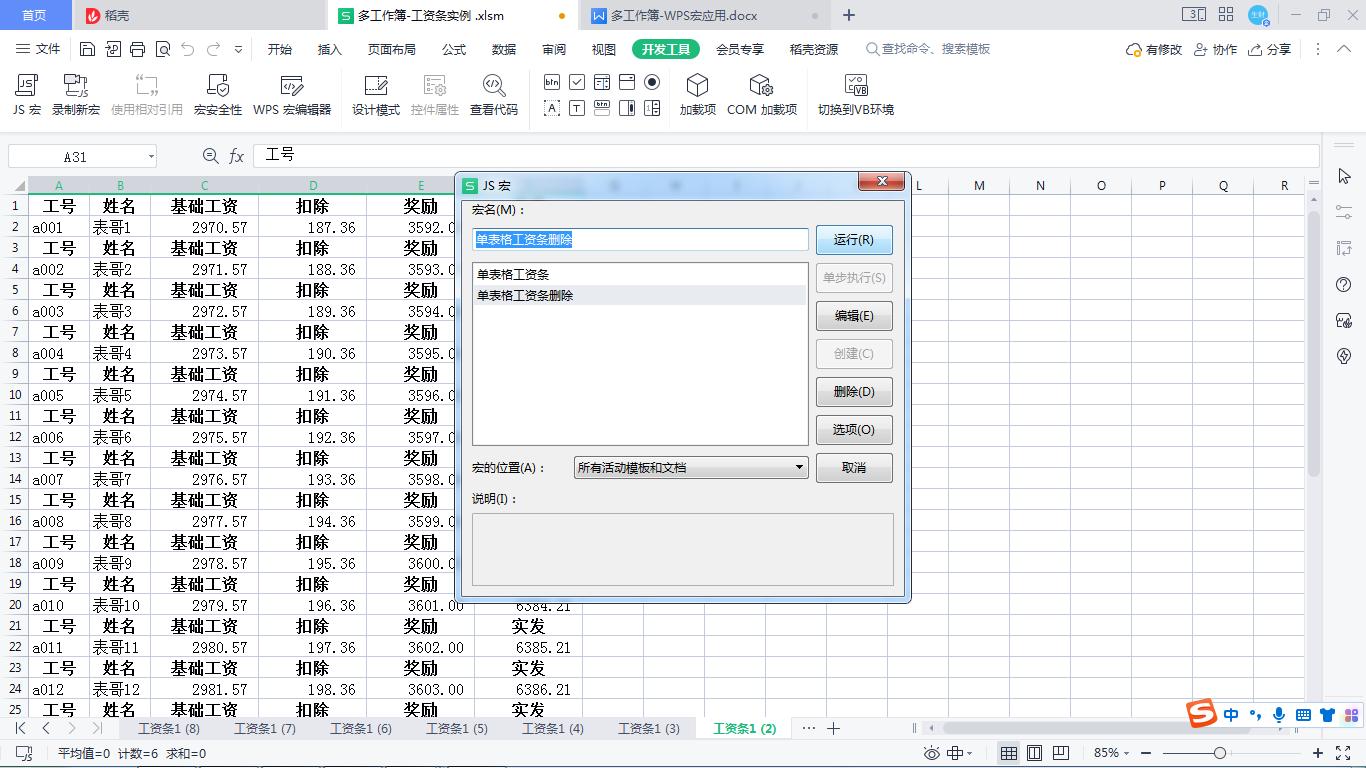Insert a spin button control
This screenshot has width=1366, height=768.
tap(651, 107)
